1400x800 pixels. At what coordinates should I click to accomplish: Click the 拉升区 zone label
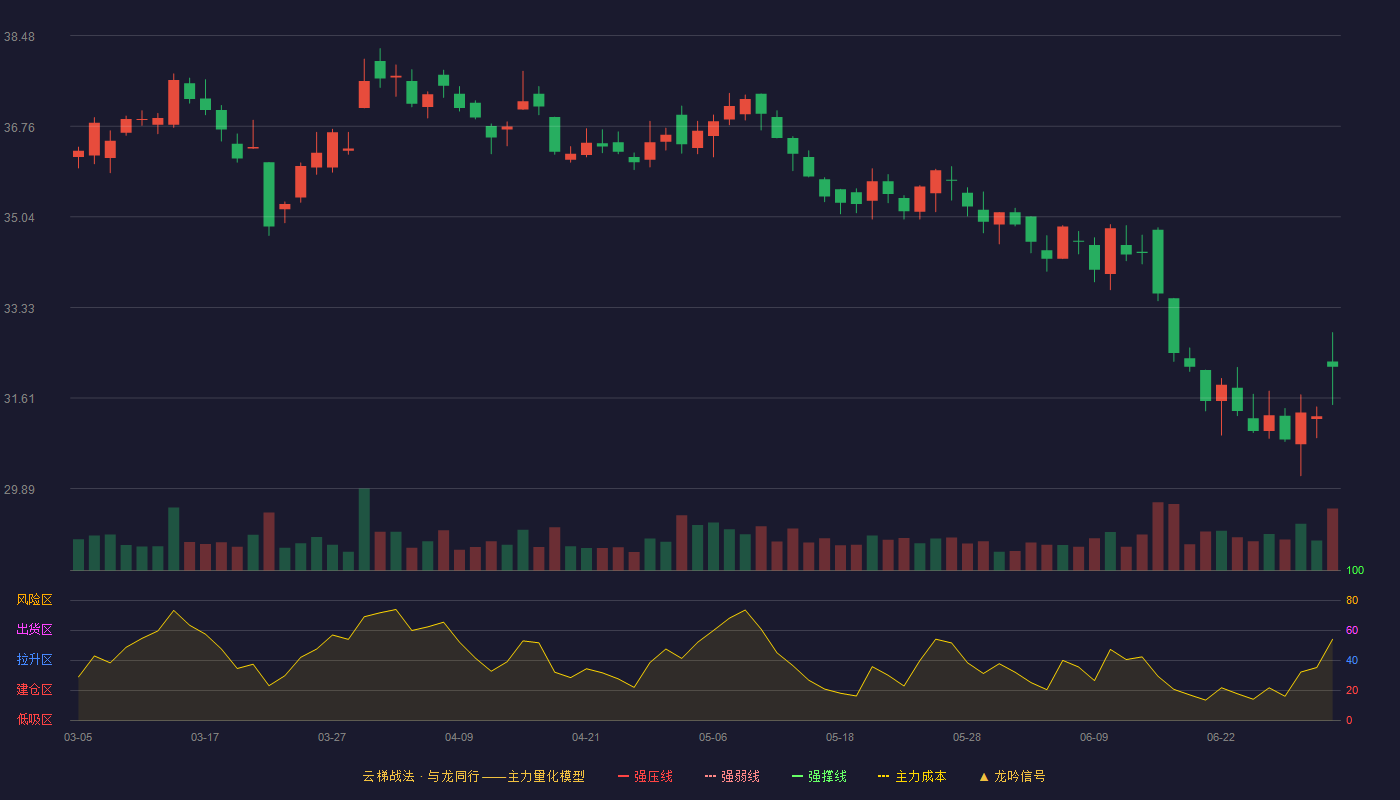(x=34, y=660)
